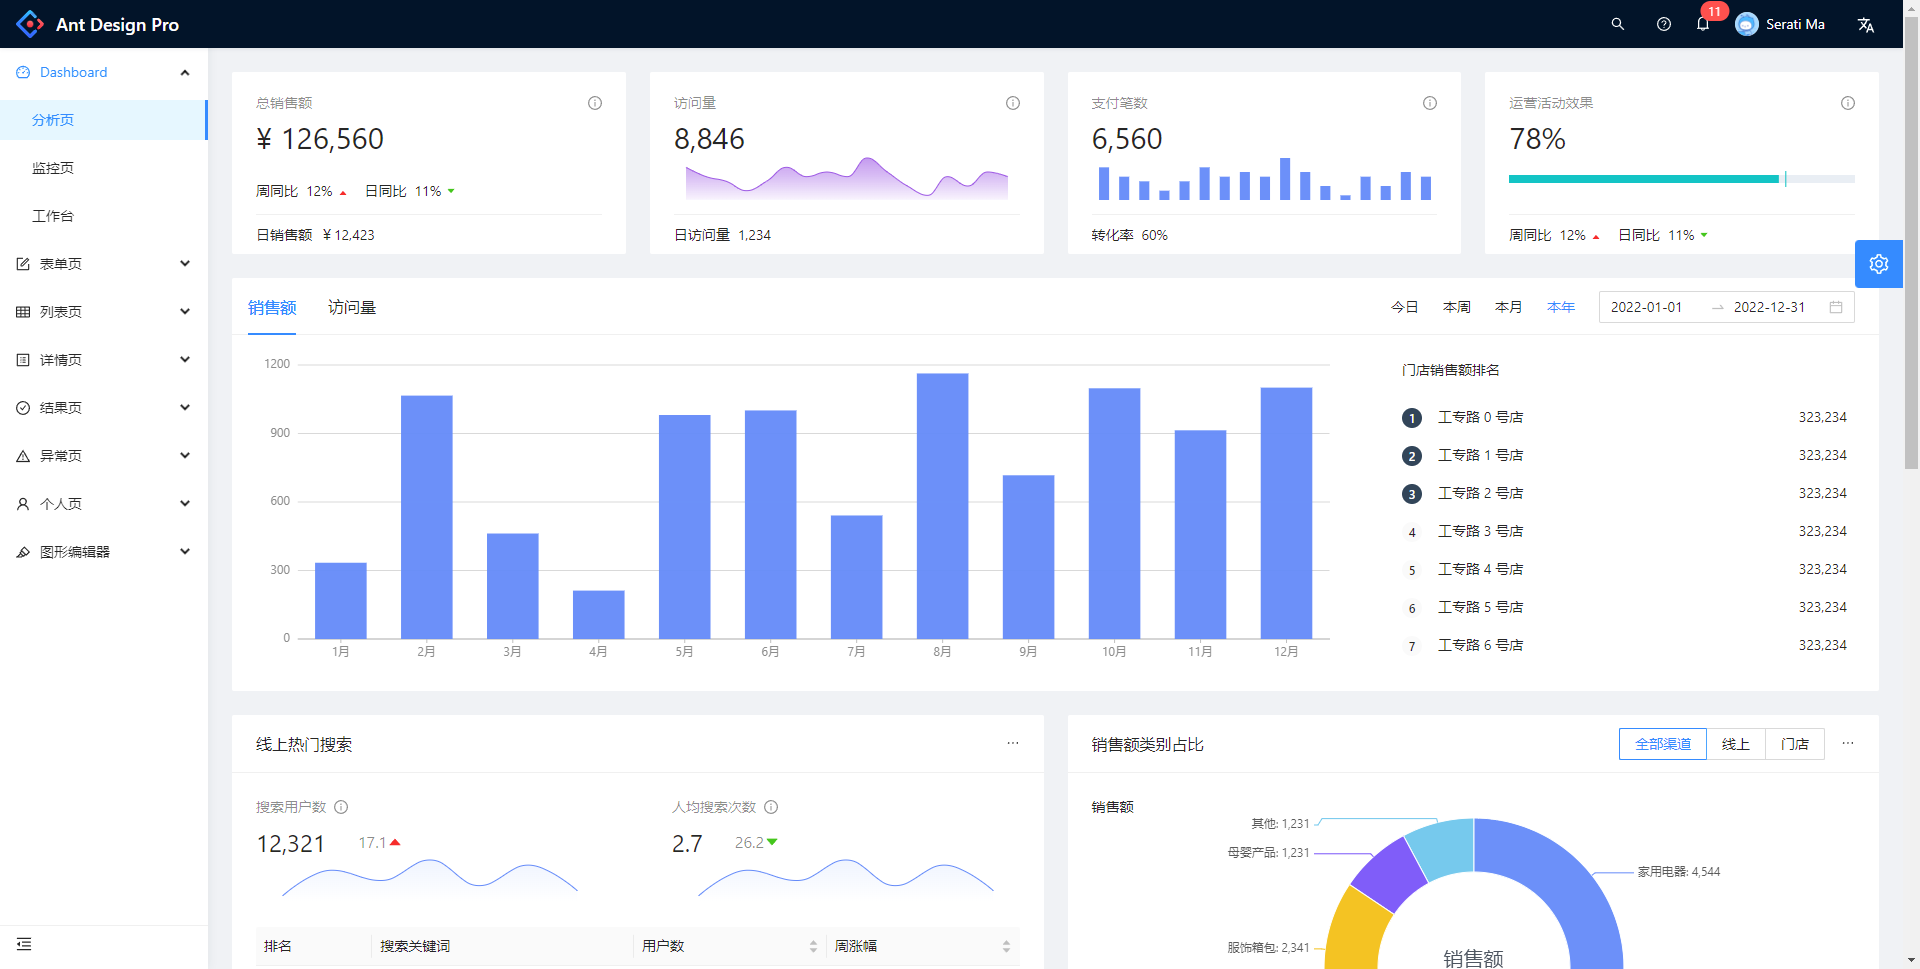Expand the 个人页 submenu chevron
Screen dimensions: 1920x969
click(185, 504)
